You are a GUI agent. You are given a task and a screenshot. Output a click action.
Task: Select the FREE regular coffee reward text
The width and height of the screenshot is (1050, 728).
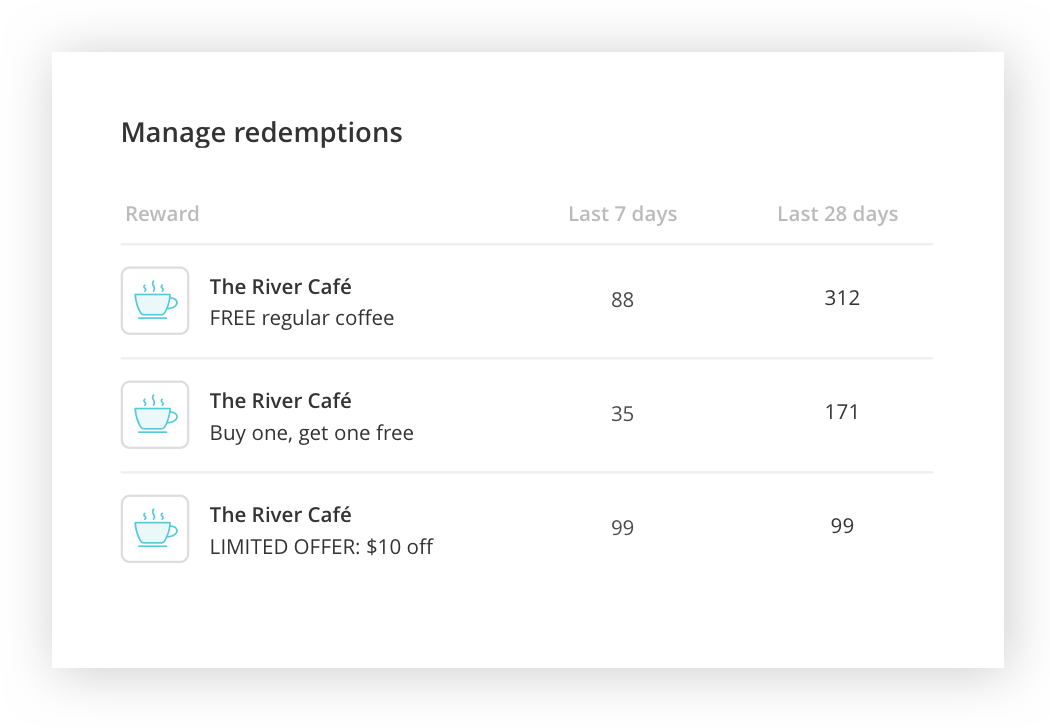click(x=302, y=318)
